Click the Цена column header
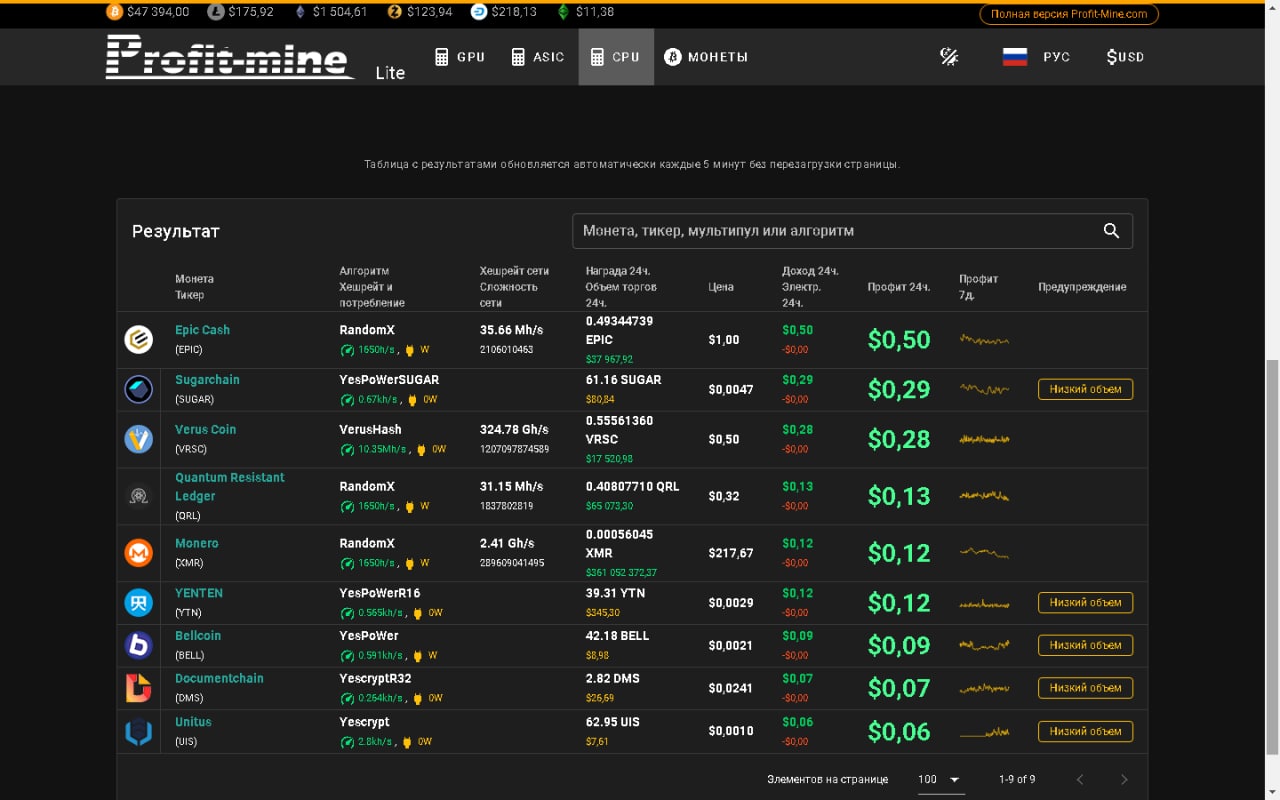This screenshot has width=1280, height=800. pyautogui.click(x=720, y=287)
